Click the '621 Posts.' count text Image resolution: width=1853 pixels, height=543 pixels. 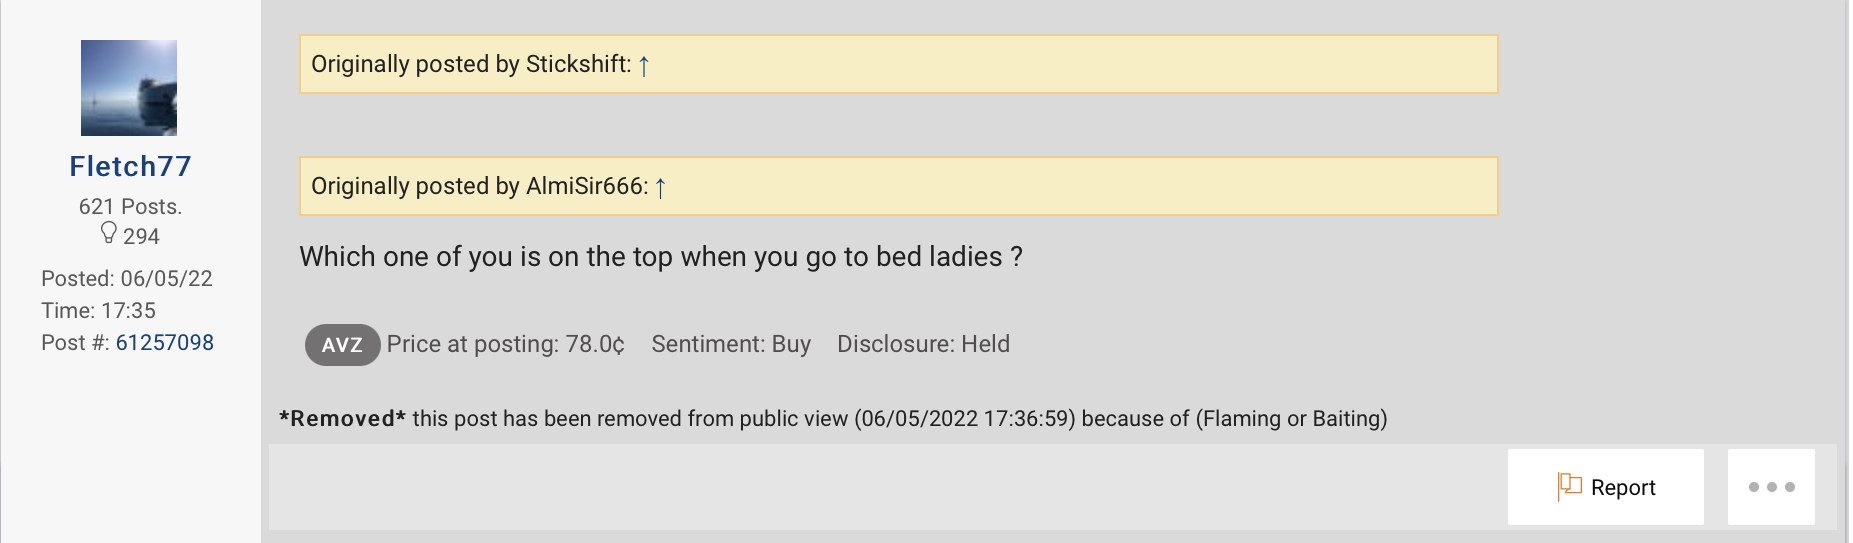coord(130,207)
